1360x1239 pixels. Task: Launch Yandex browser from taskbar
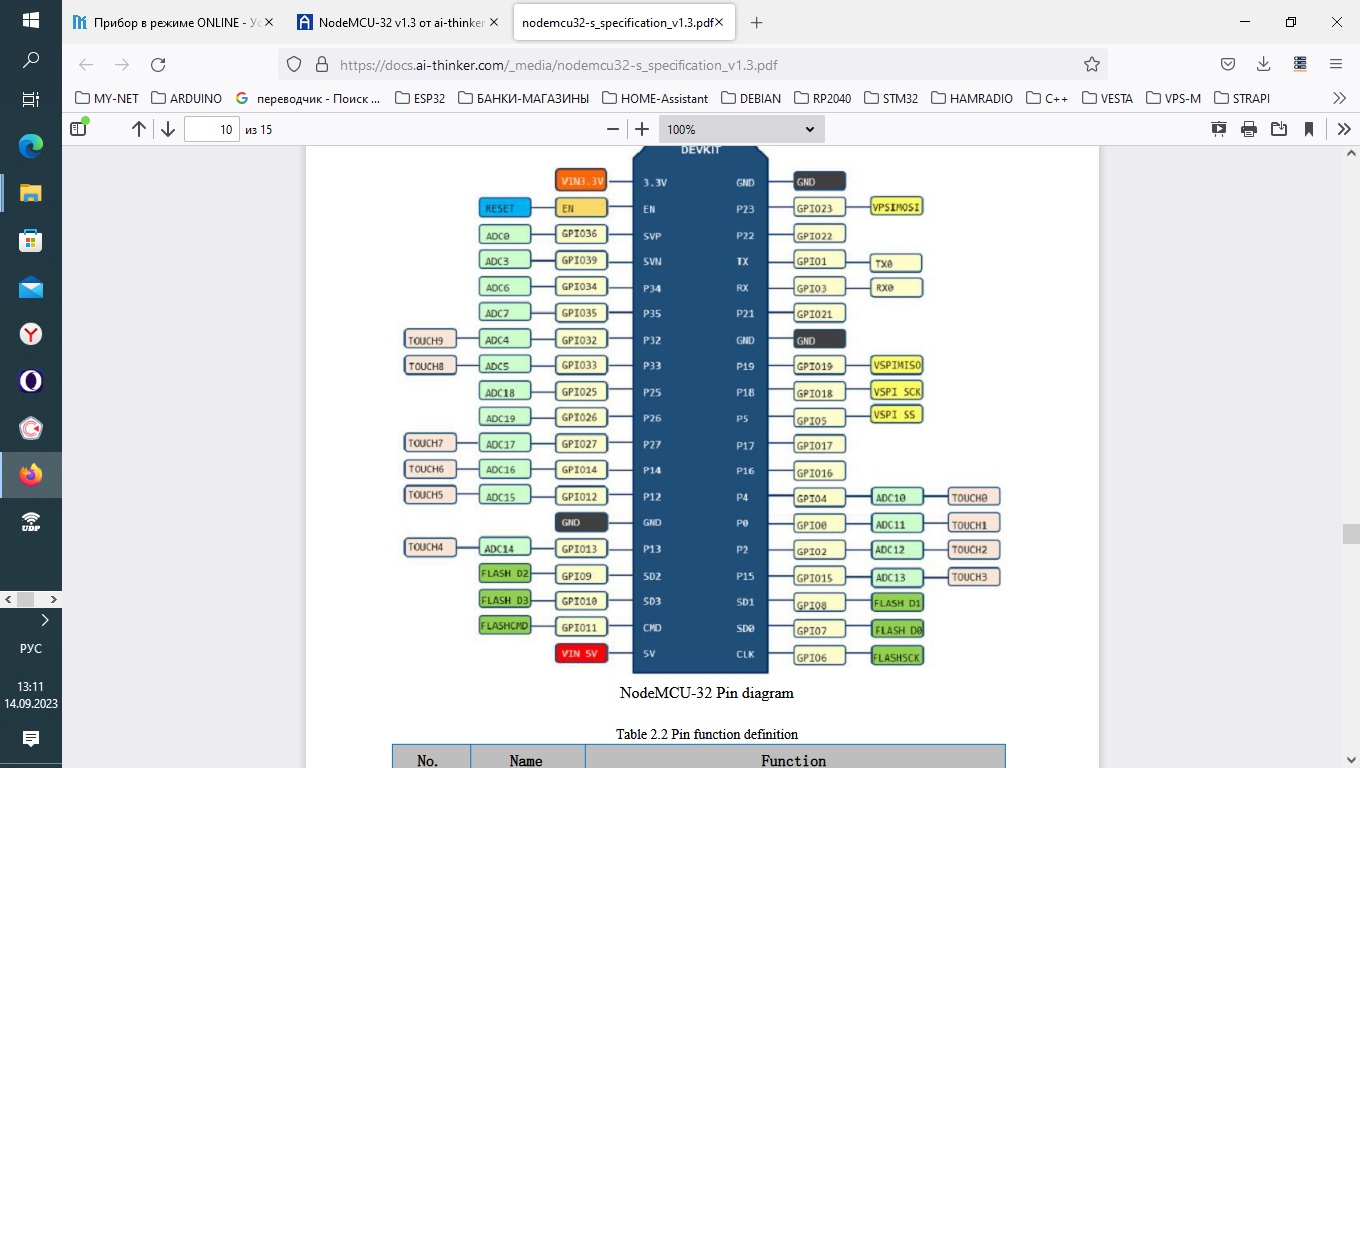[x=31, y=334]
